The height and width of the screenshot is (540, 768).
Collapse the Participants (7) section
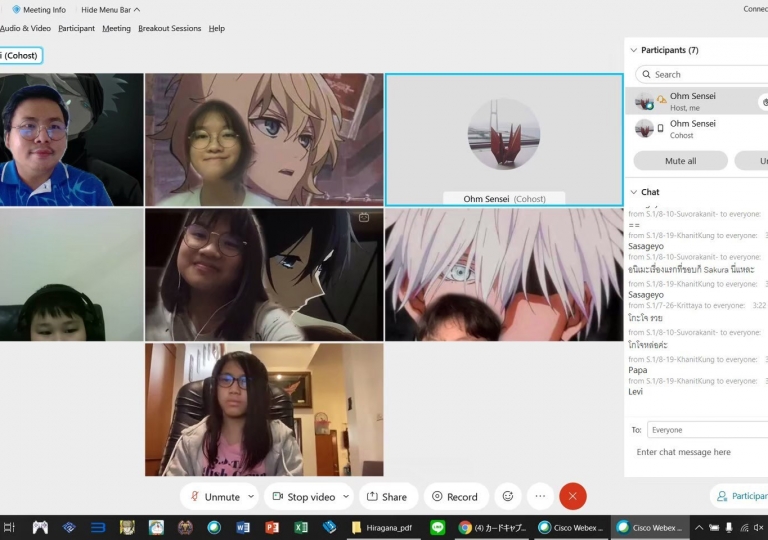coord(633,50)
